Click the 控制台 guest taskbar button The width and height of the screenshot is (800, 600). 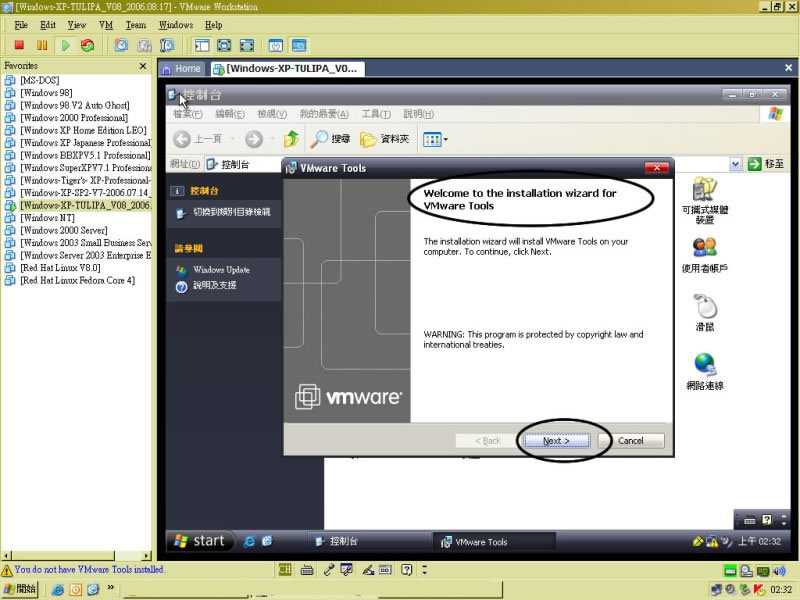(x=368, y=541)
